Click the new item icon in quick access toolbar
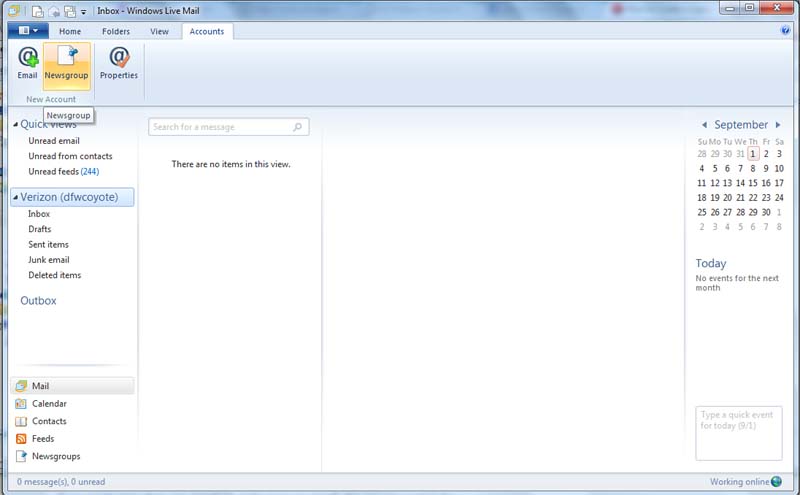The width and height of the screenshot is (800, 495). click(x=37, y=11)
